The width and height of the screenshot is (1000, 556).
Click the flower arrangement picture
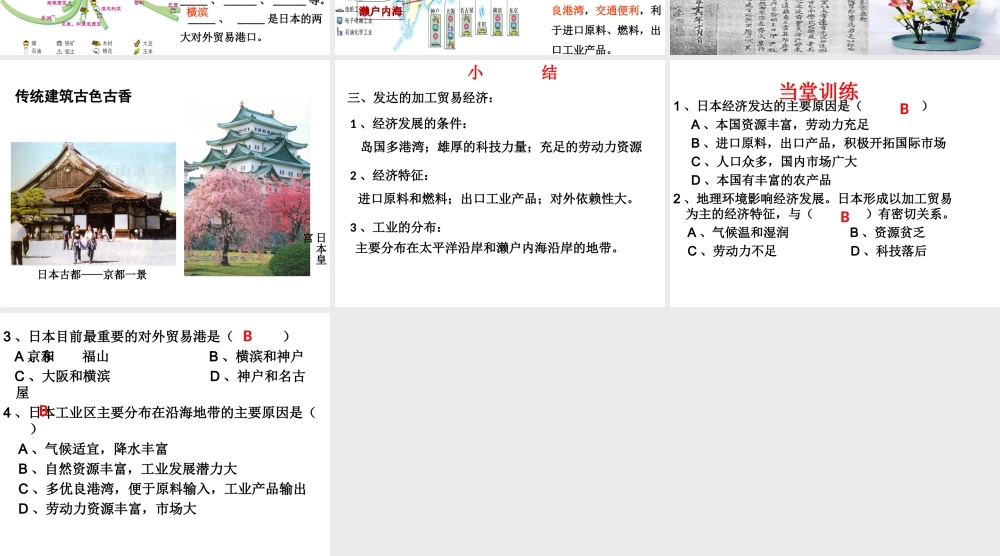[x=934, y=27]
